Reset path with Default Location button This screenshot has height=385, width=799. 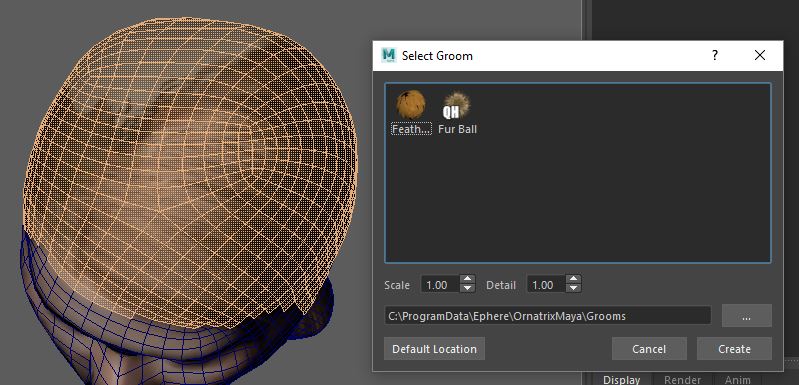tap(434, 349)
